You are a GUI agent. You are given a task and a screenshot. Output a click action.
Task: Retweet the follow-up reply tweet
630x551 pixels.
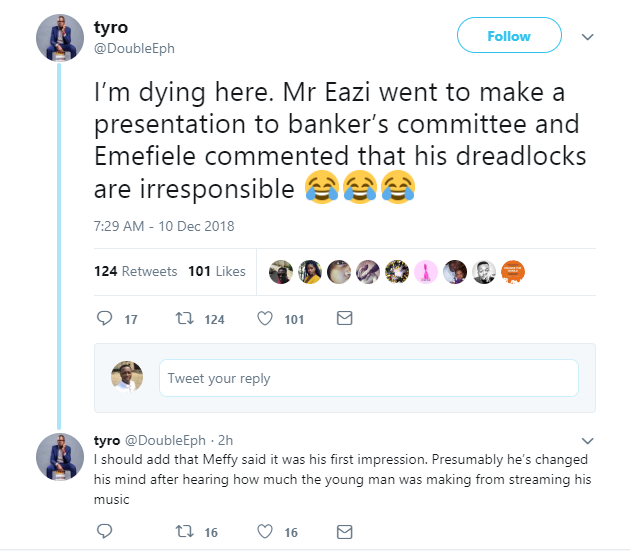(x=184, y=532)
